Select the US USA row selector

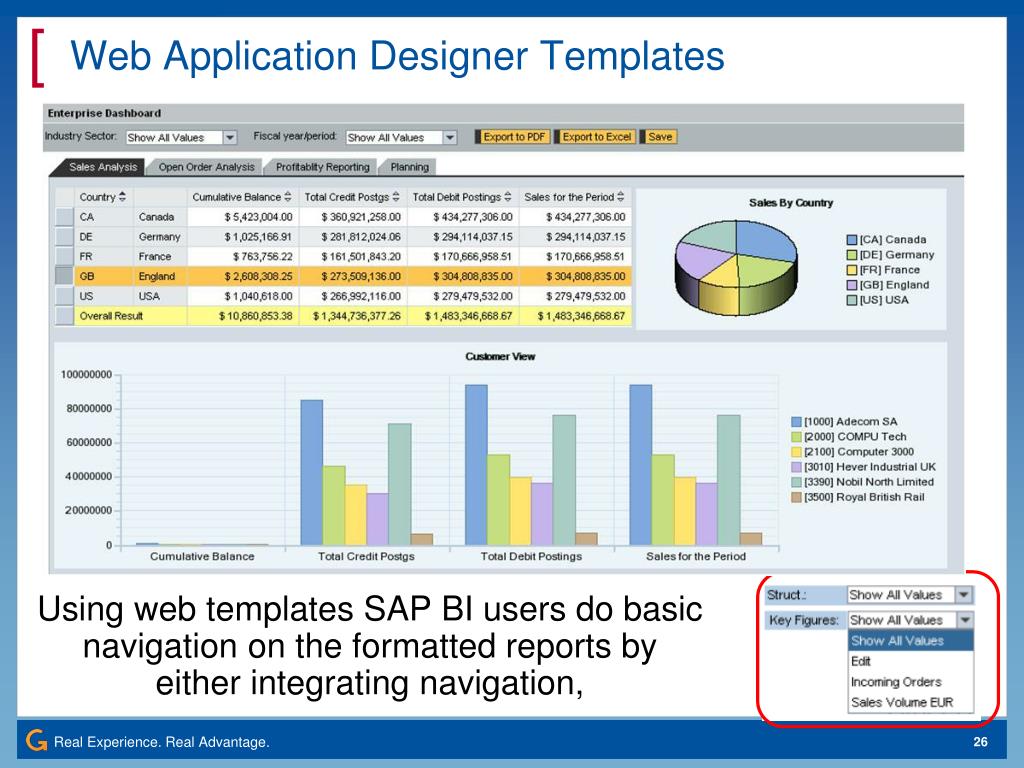pos(64,296)
